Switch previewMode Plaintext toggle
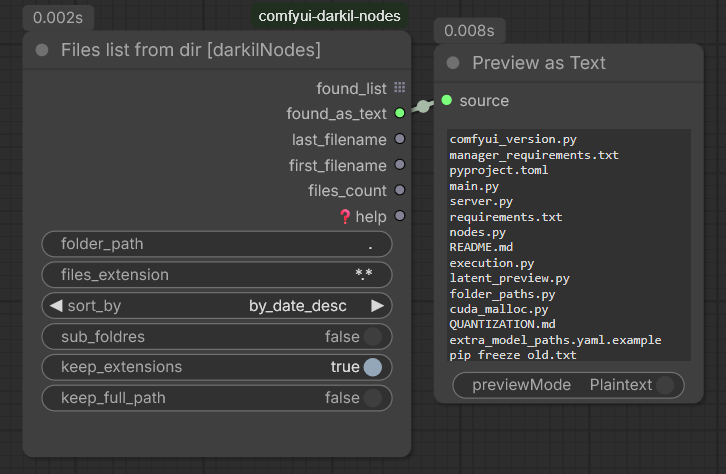Image resolution: width=726 pixels, height=474 pixels. tap(665, 385)
